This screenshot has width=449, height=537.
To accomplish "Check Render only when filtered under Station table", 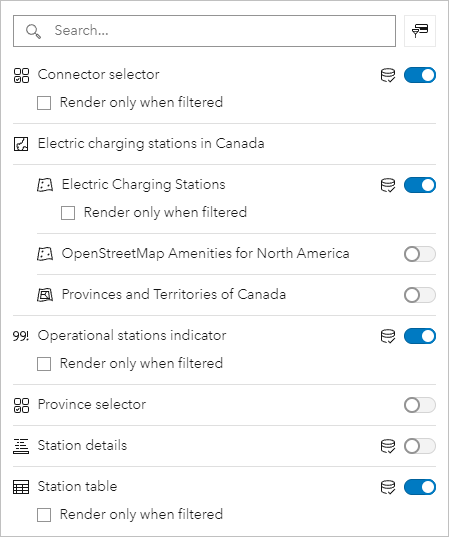I will coord(44,515).
